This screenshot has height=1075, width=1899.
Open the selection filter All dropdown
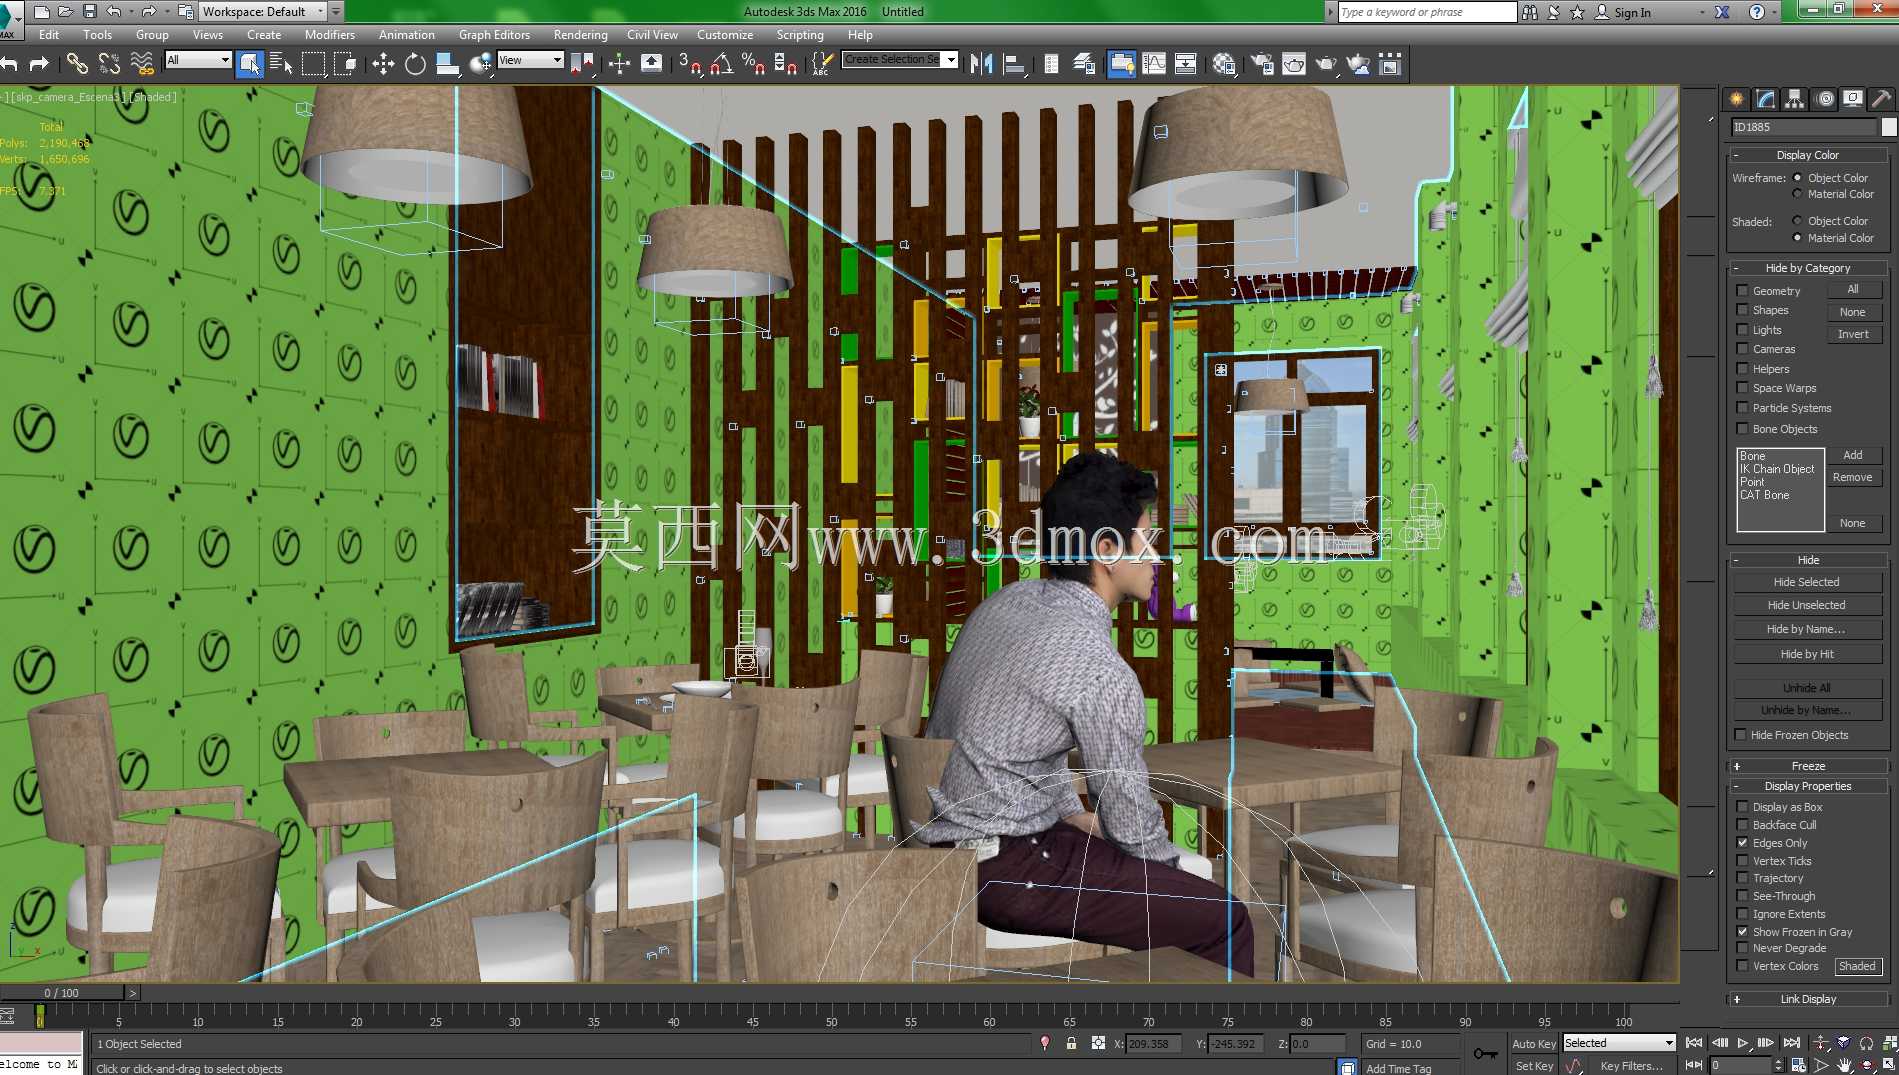click(x=198, y=60)
